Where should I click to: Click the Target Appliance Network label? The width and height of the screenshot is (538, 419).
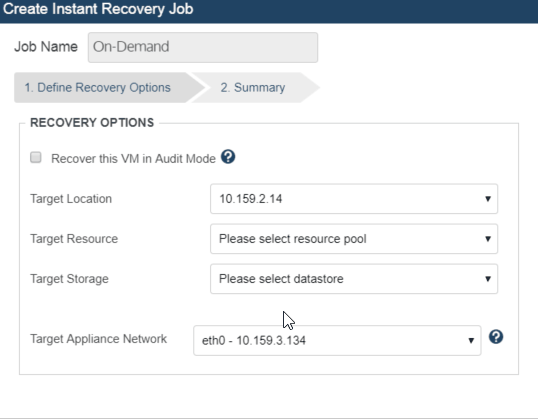tap(98, 339)
